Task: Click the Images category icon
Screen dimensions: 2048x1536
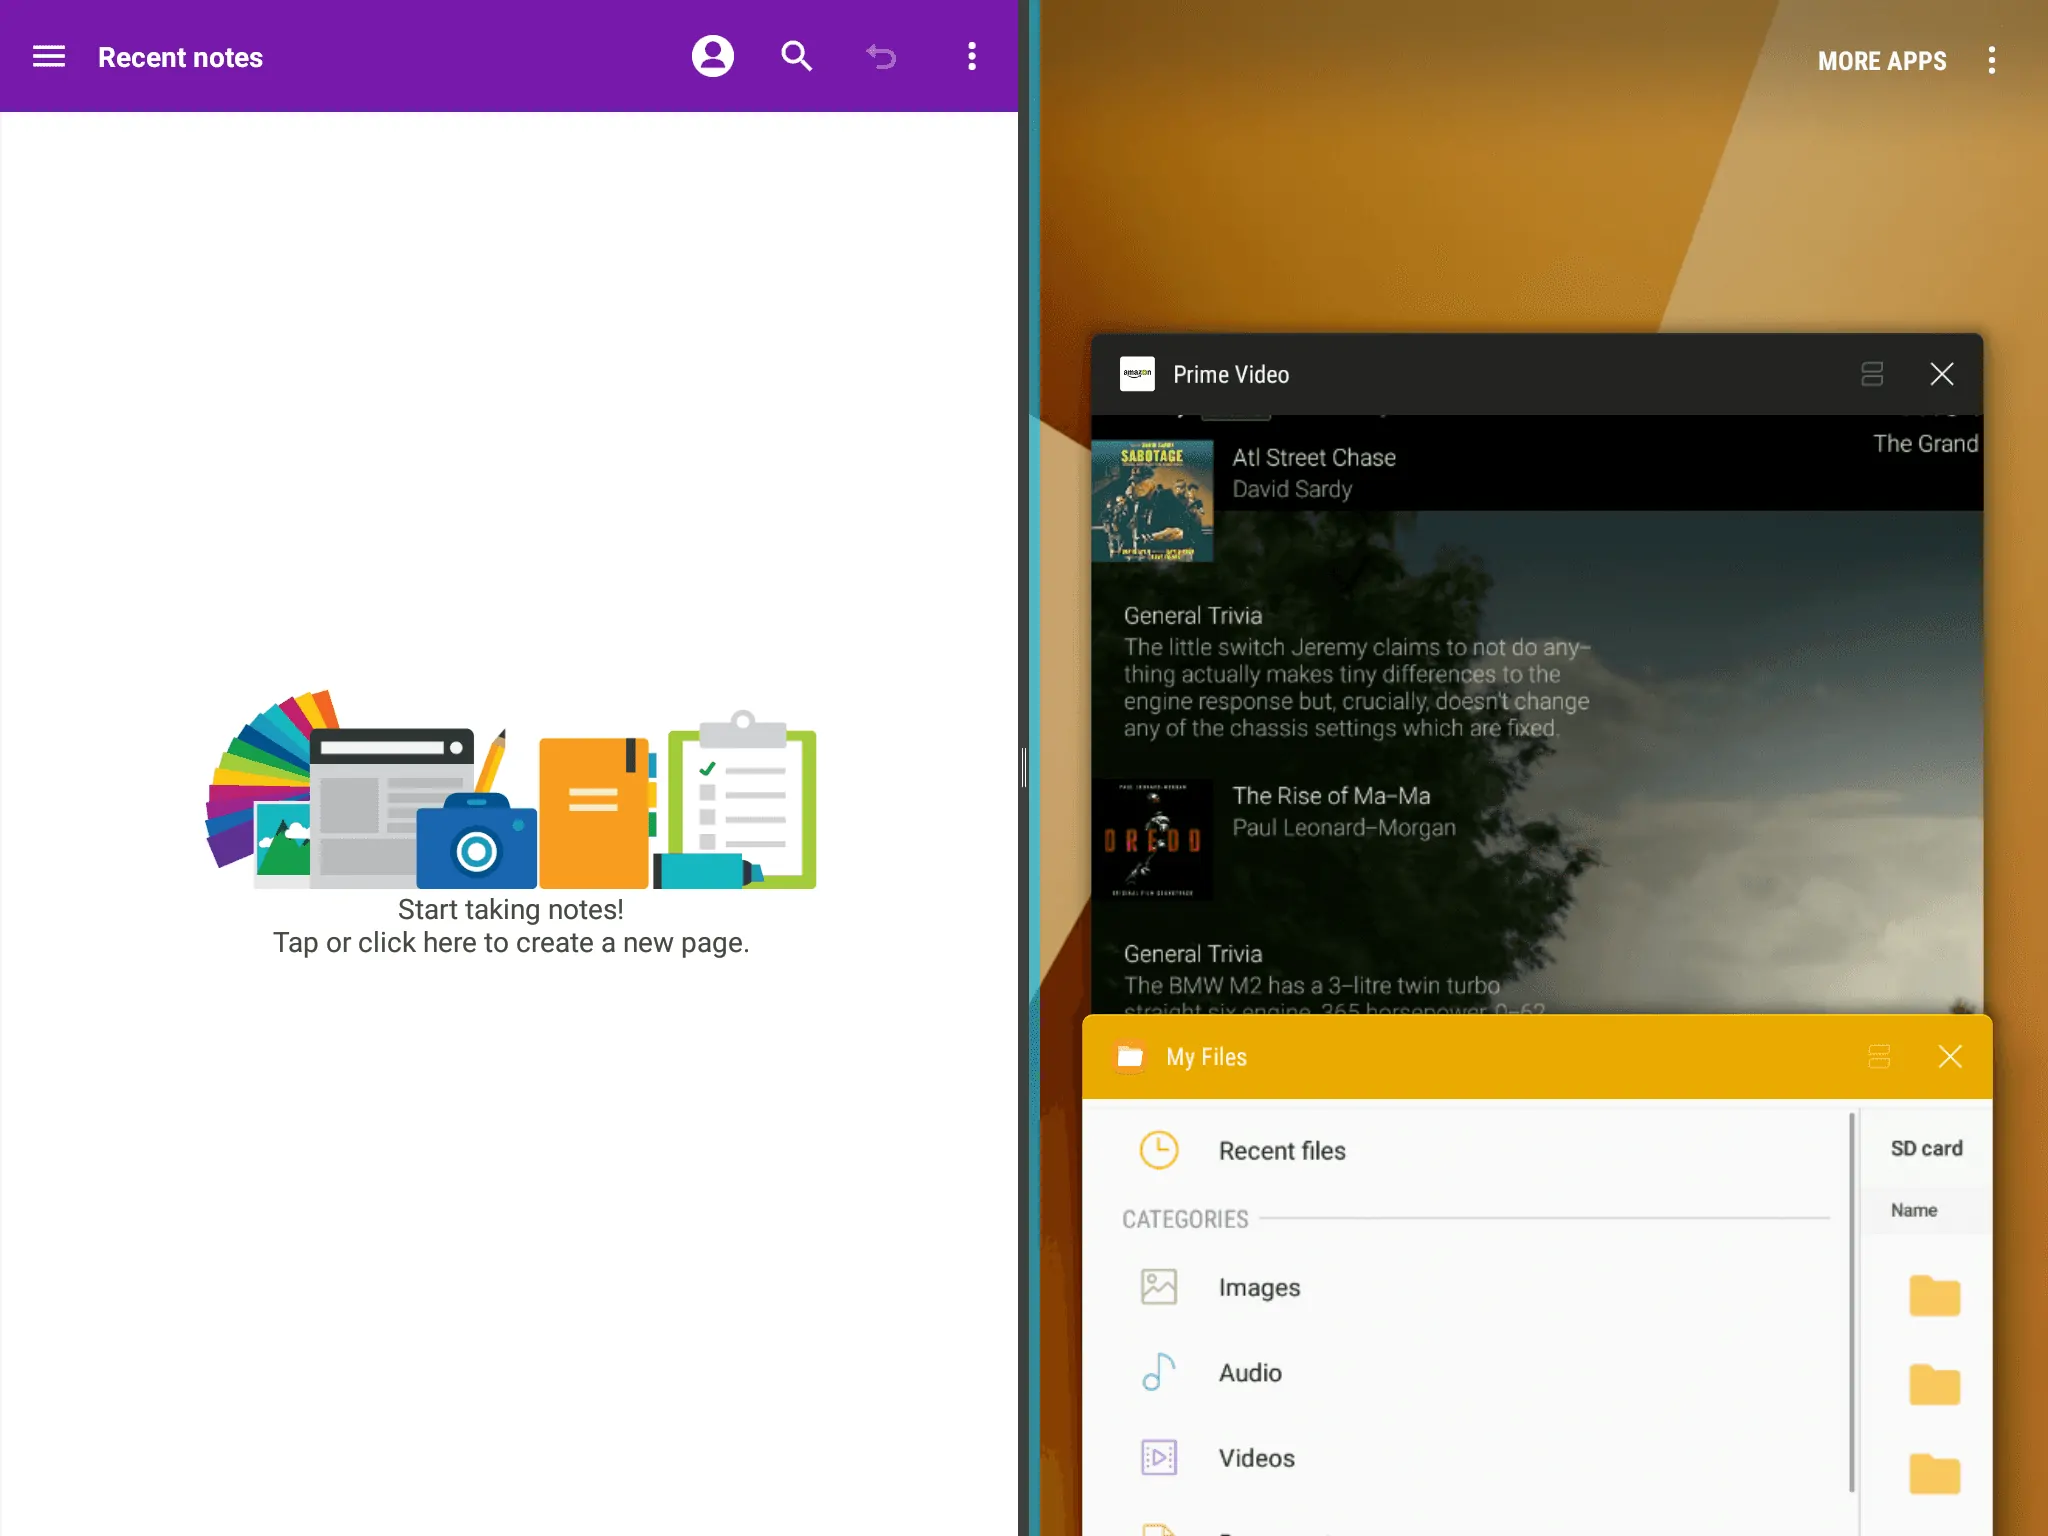Action: pos(1159,1287)
